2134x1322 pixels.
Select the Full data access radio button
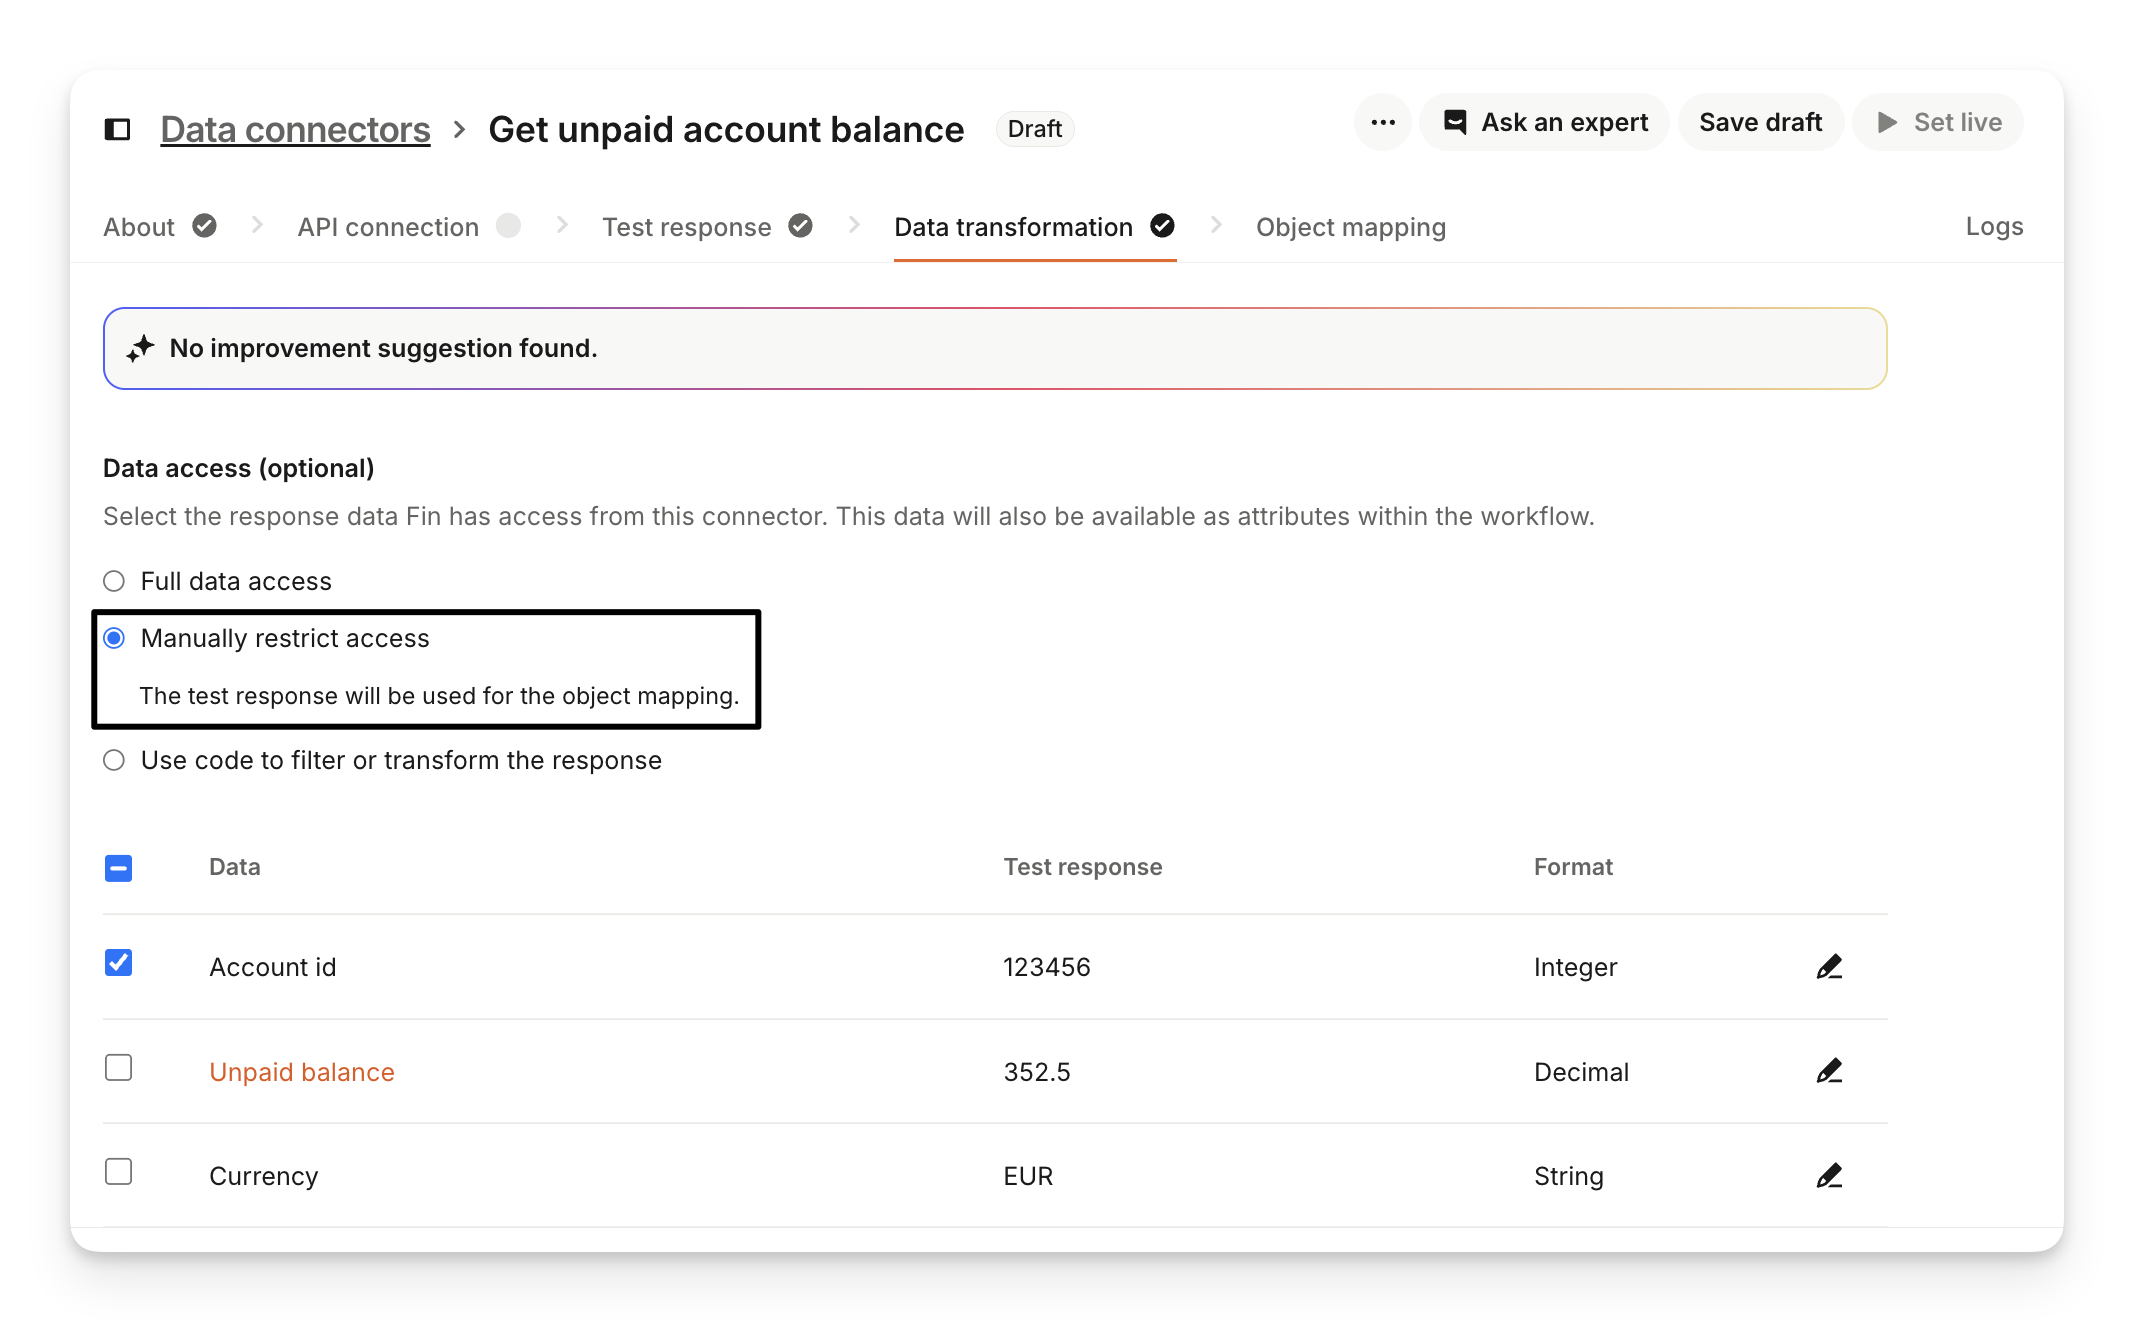pos(114,581)
